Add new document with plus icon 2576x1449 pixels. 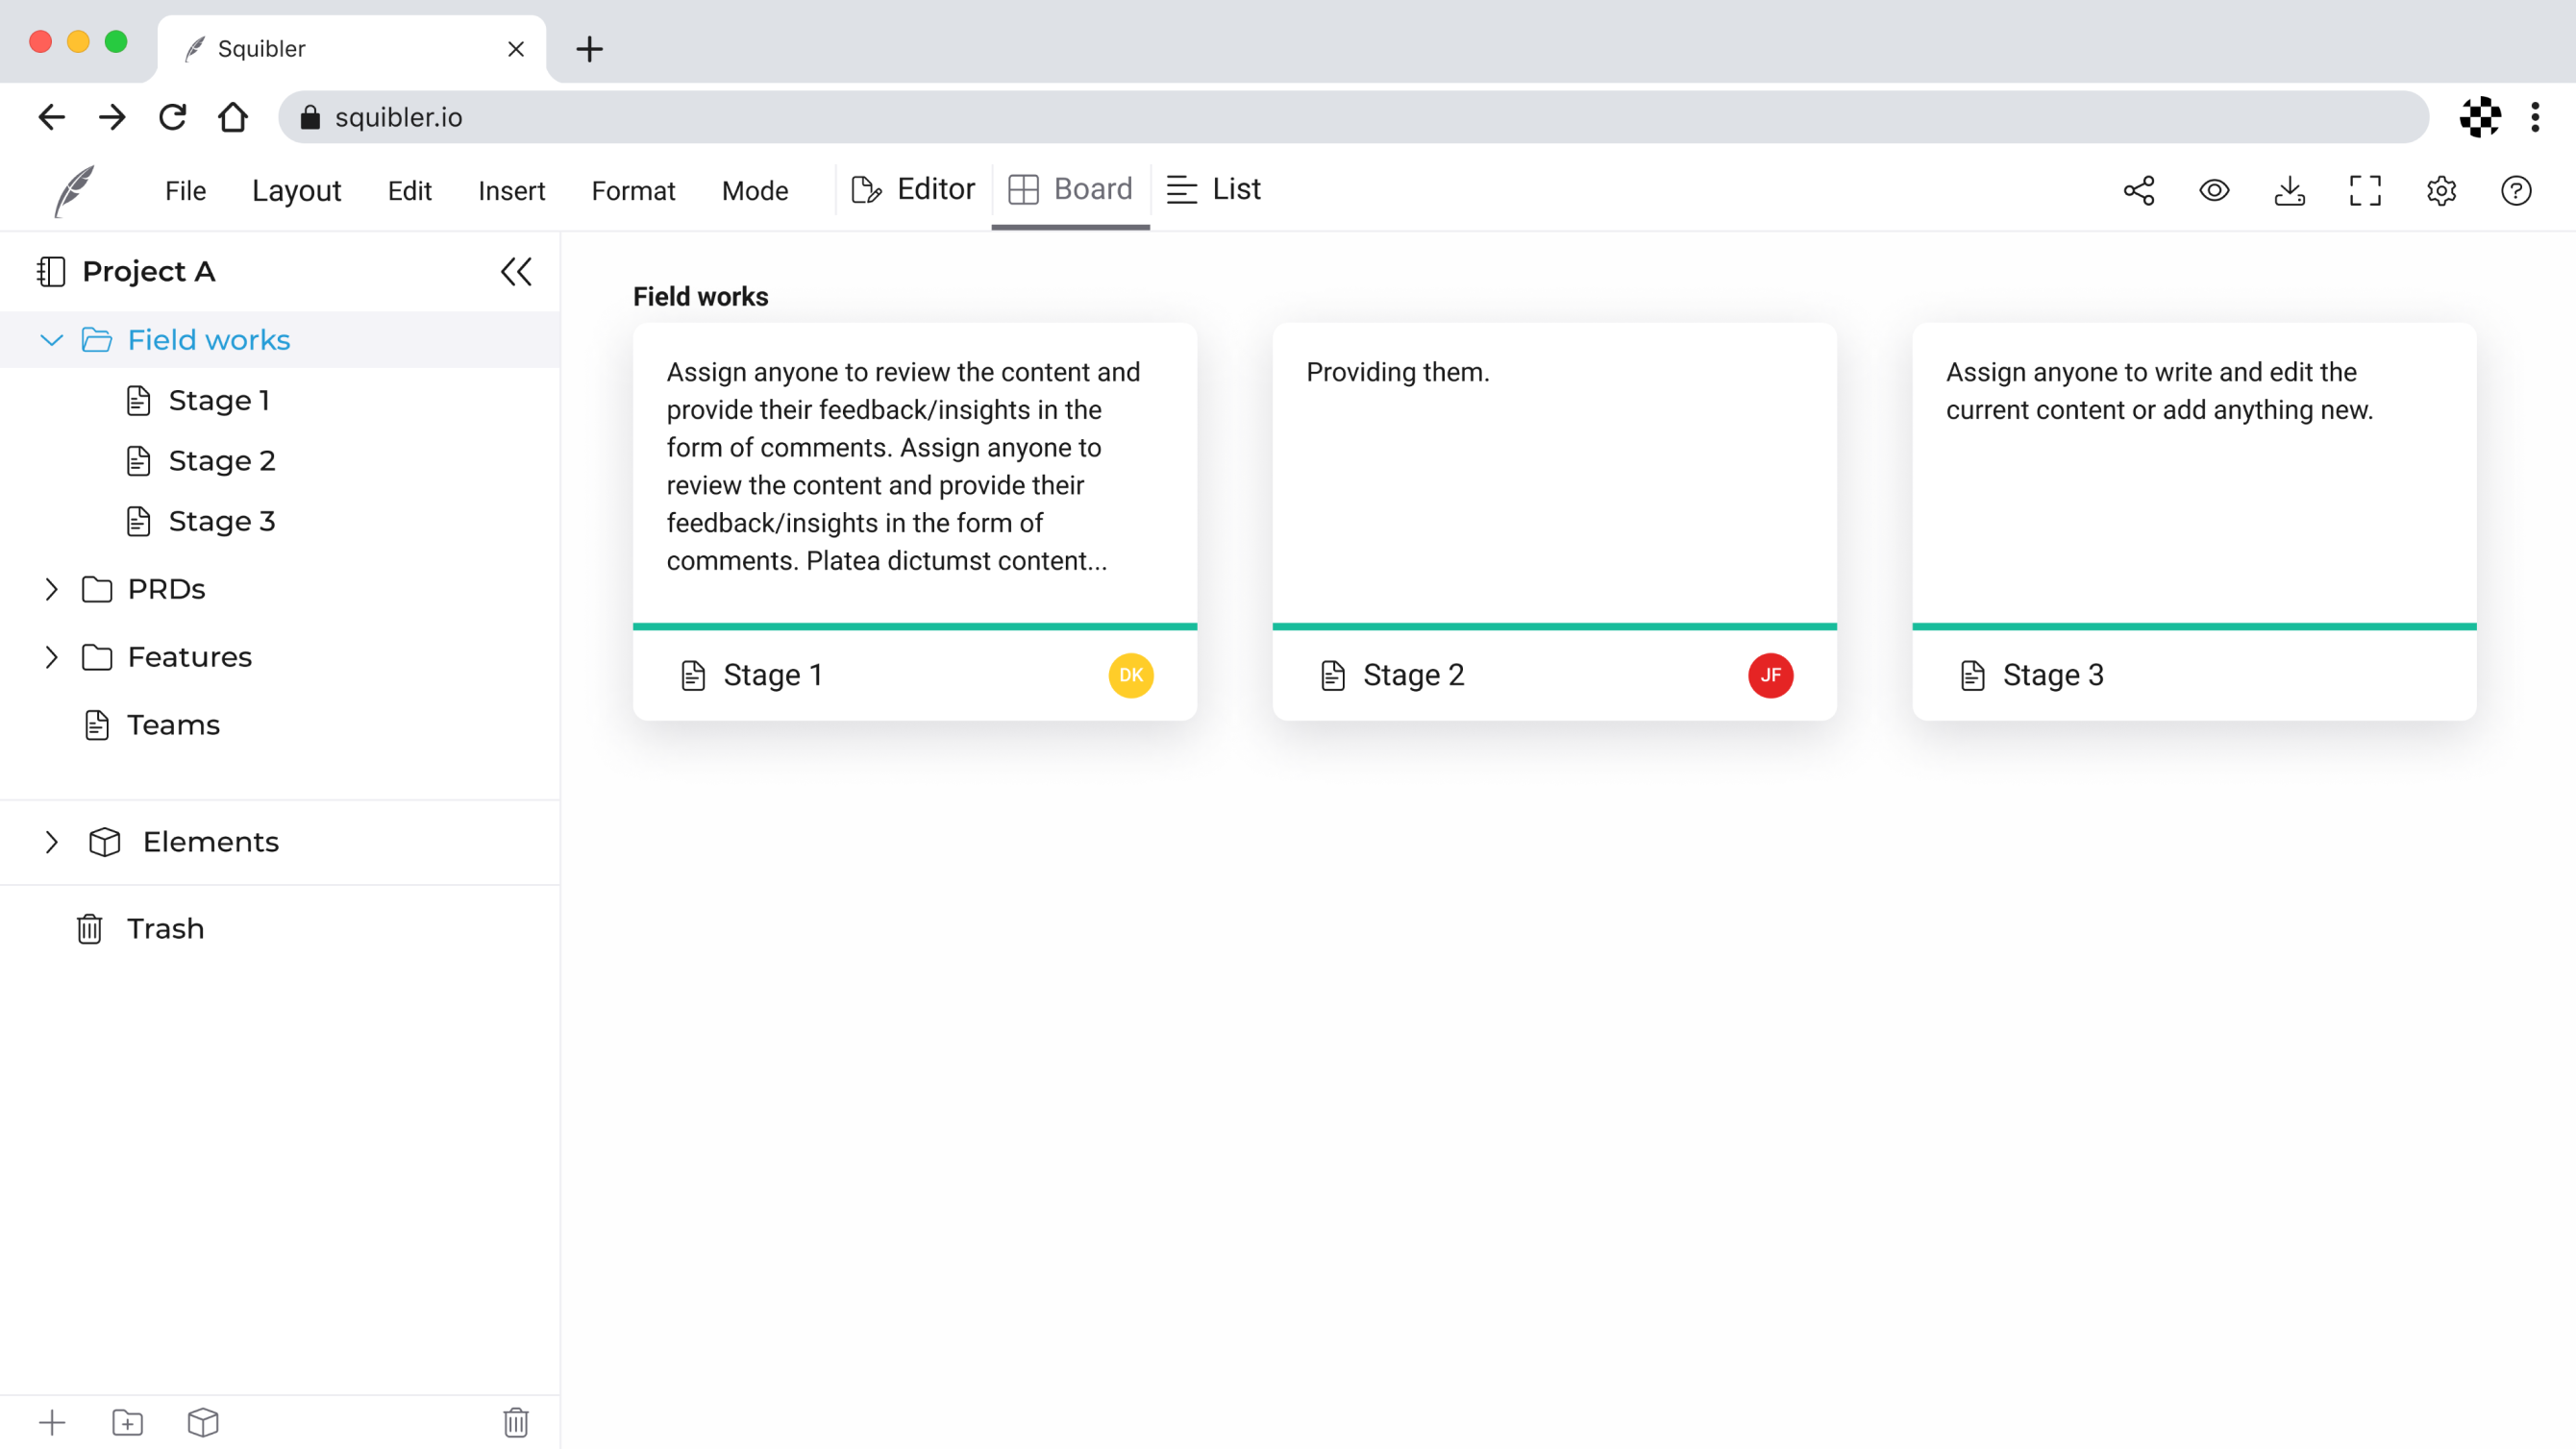coord(52,1422)
